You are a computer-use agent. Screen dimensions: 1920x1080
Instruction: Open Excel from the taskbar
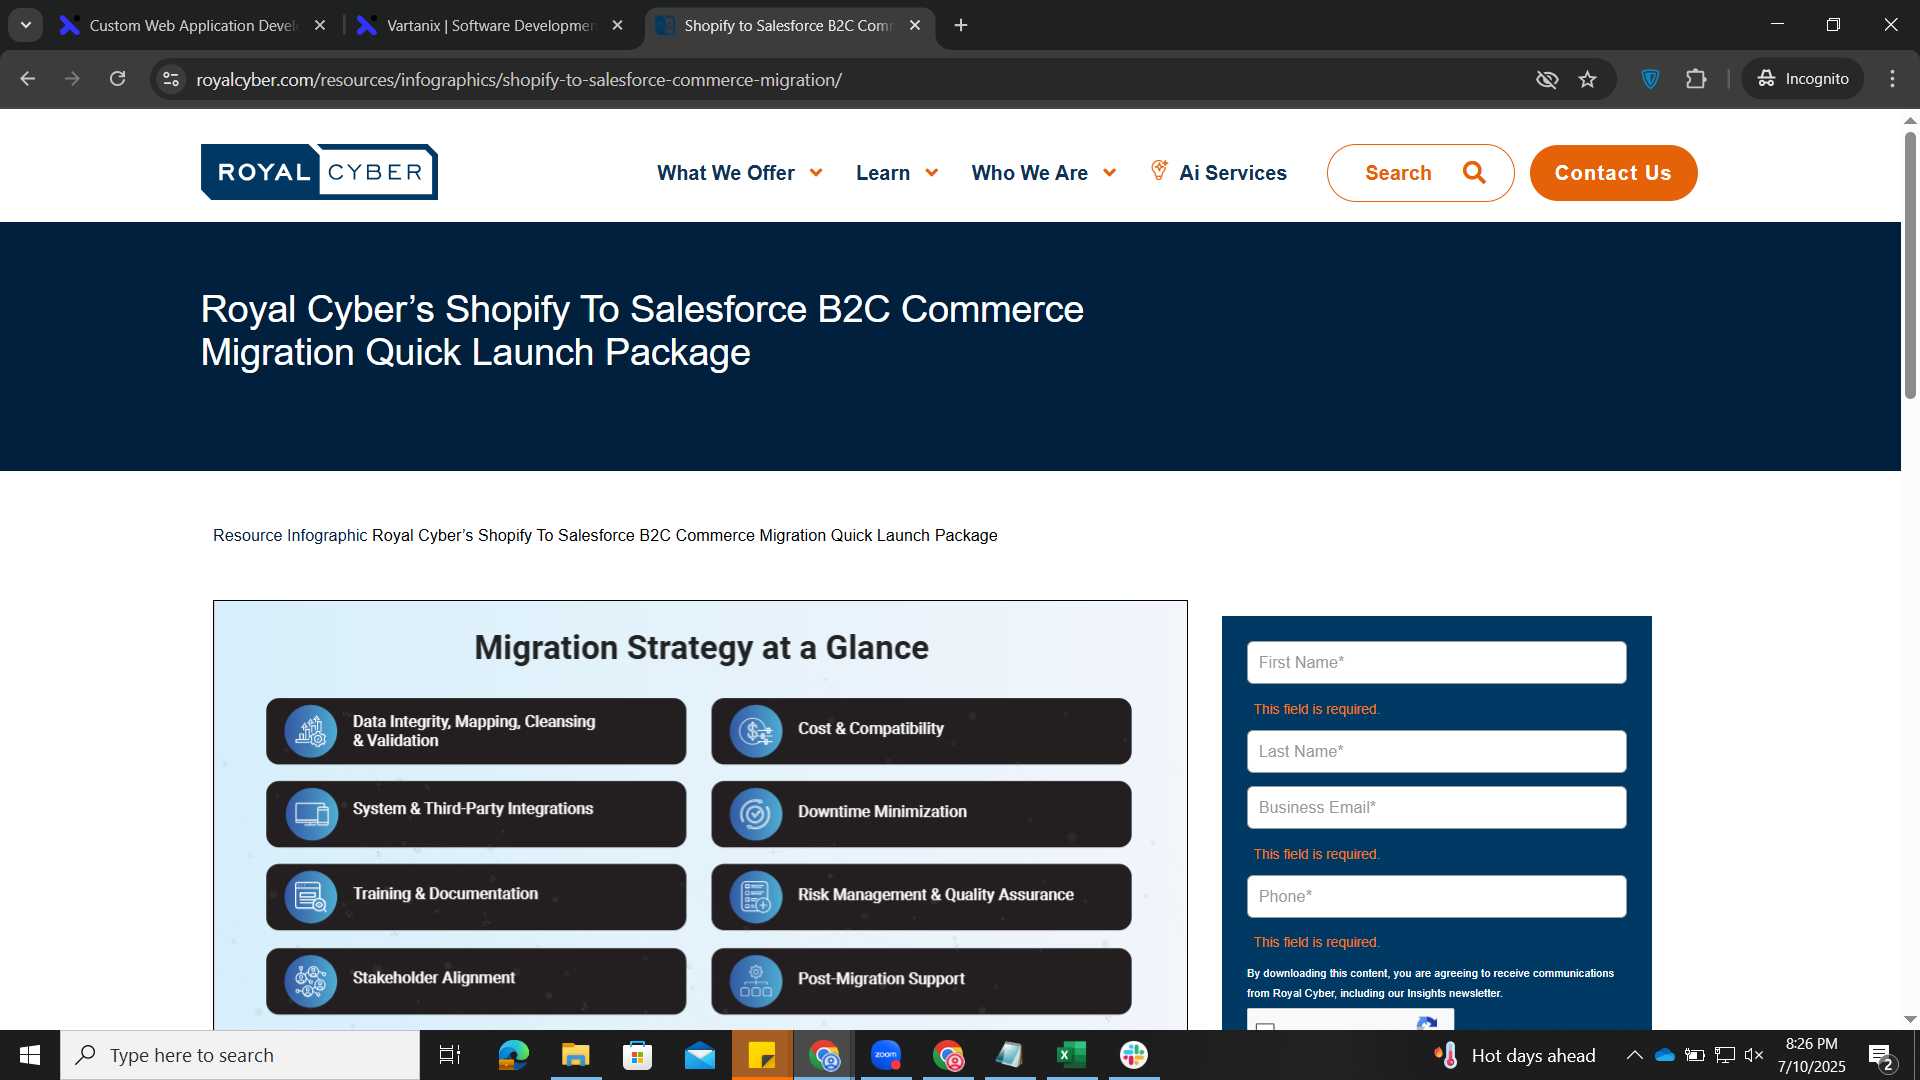coord(1072,1055)
